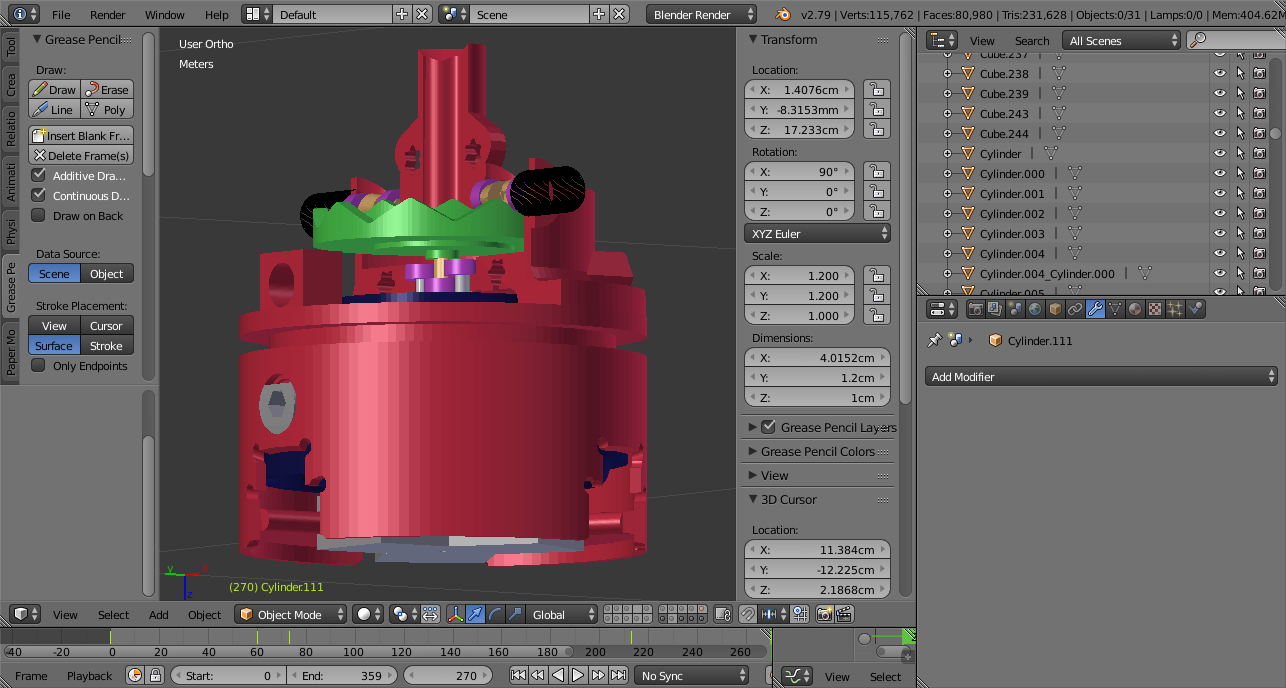Open the Mesh Data tab (triangle icon)
Screen dimensions: 1286x688
[1115, 309]
